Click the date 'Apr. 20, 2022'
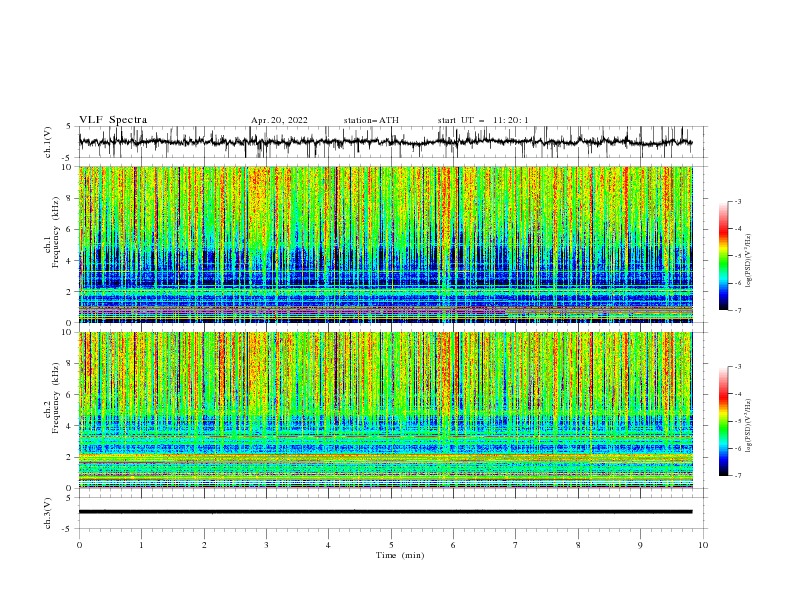The width and height of the screenshot is (792, 612). tap(279, 120)
